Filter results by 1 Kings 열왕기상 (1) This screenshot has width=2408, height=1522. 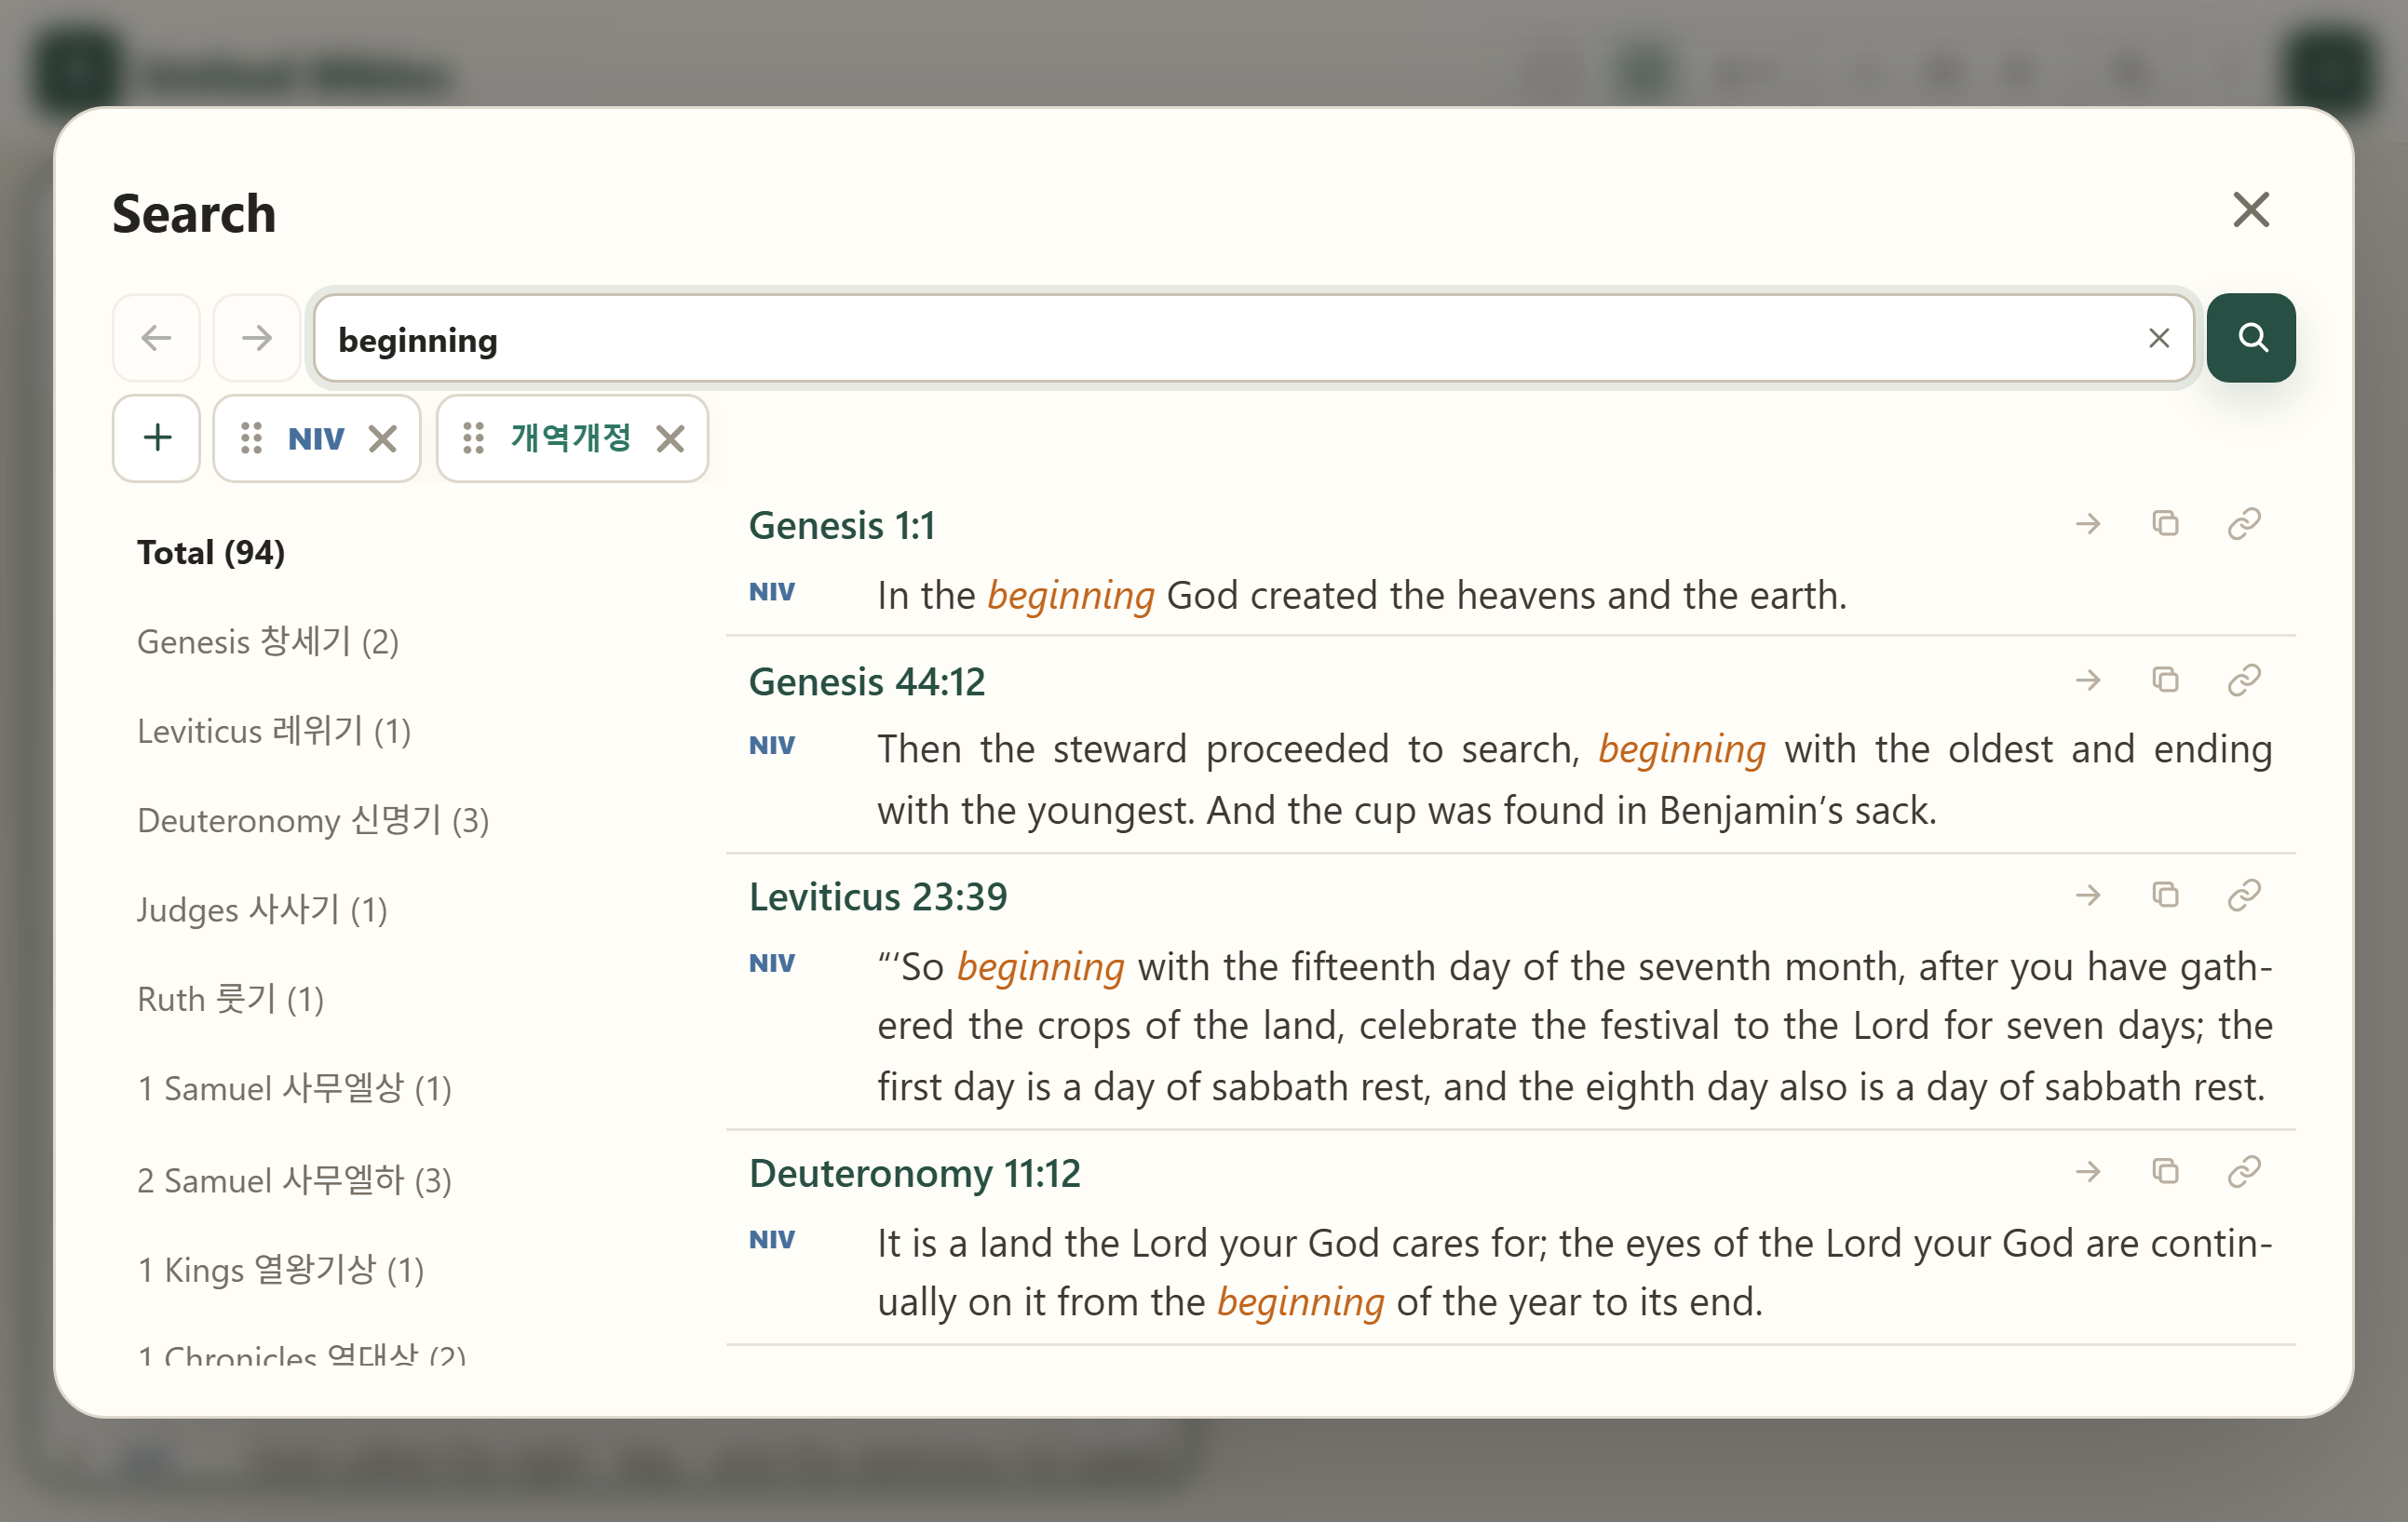point(280,1270)
